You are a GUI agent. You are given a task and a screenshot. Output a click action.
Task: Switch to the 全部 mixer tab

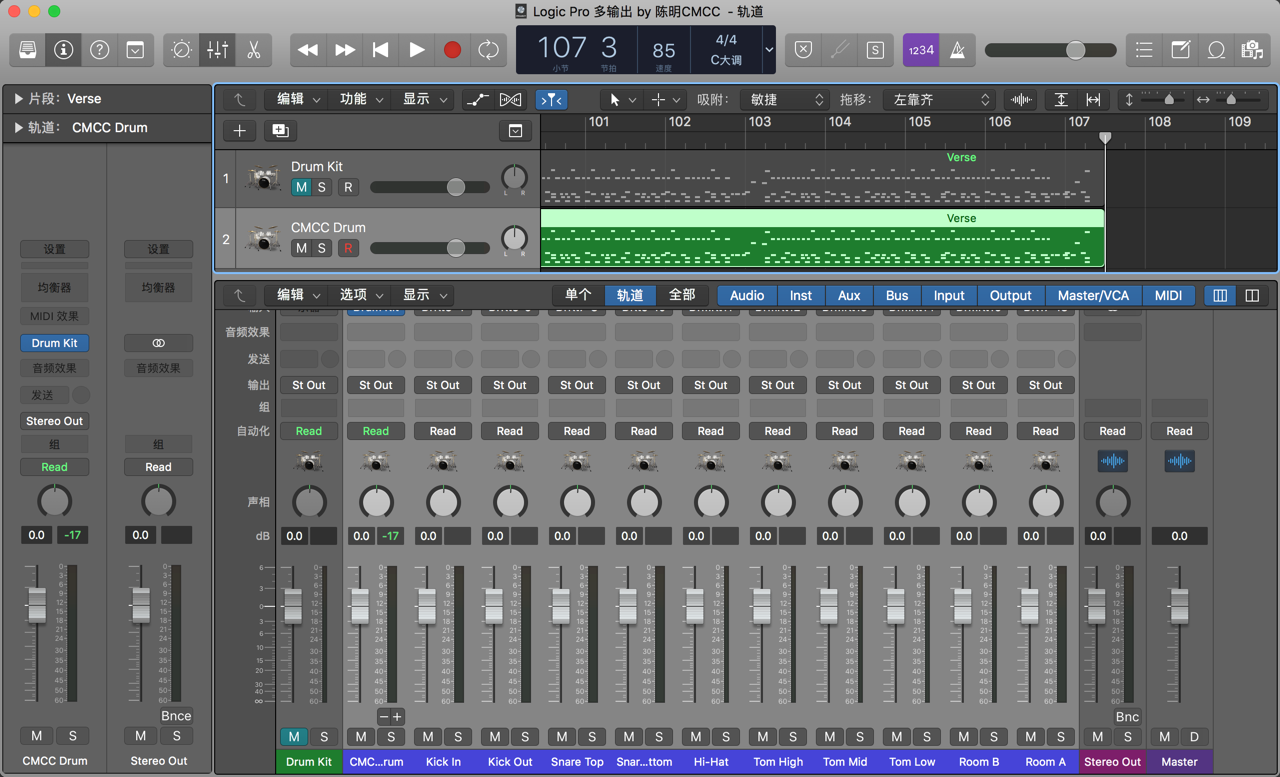[685, 295]
